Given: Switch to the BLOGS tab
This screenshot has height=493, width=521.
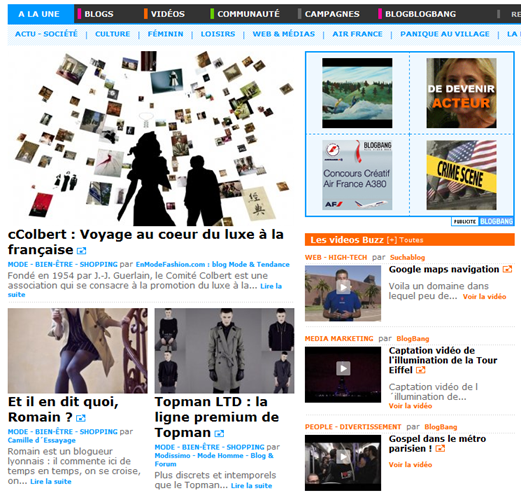Looking at the screenshot, I should (99, 14).
